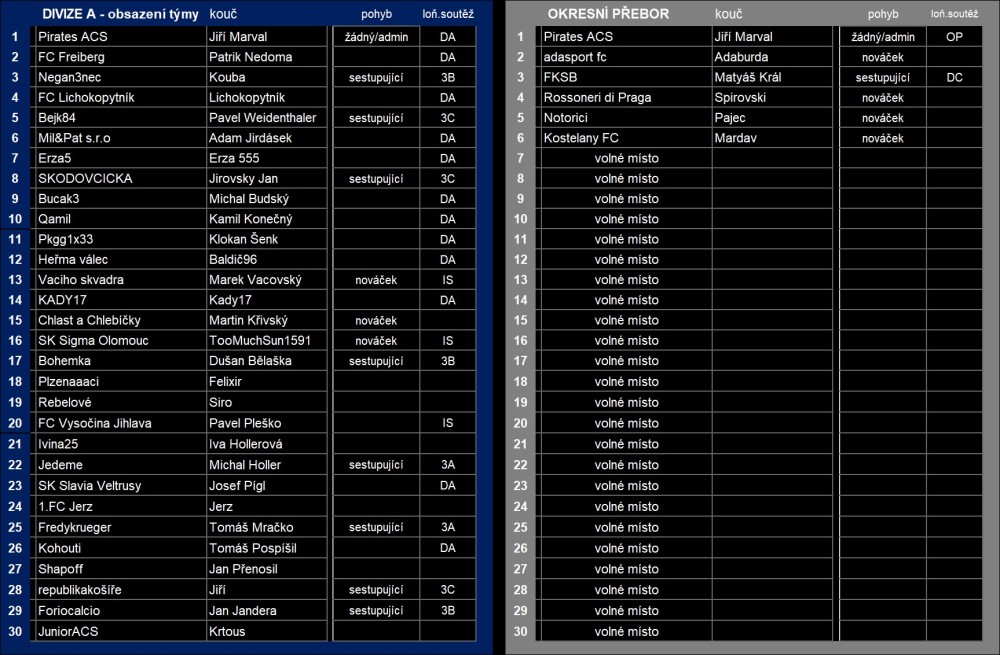Click the Rossoneri di Praga team cell
1000x655 pixels.
[x=626, y=98]
